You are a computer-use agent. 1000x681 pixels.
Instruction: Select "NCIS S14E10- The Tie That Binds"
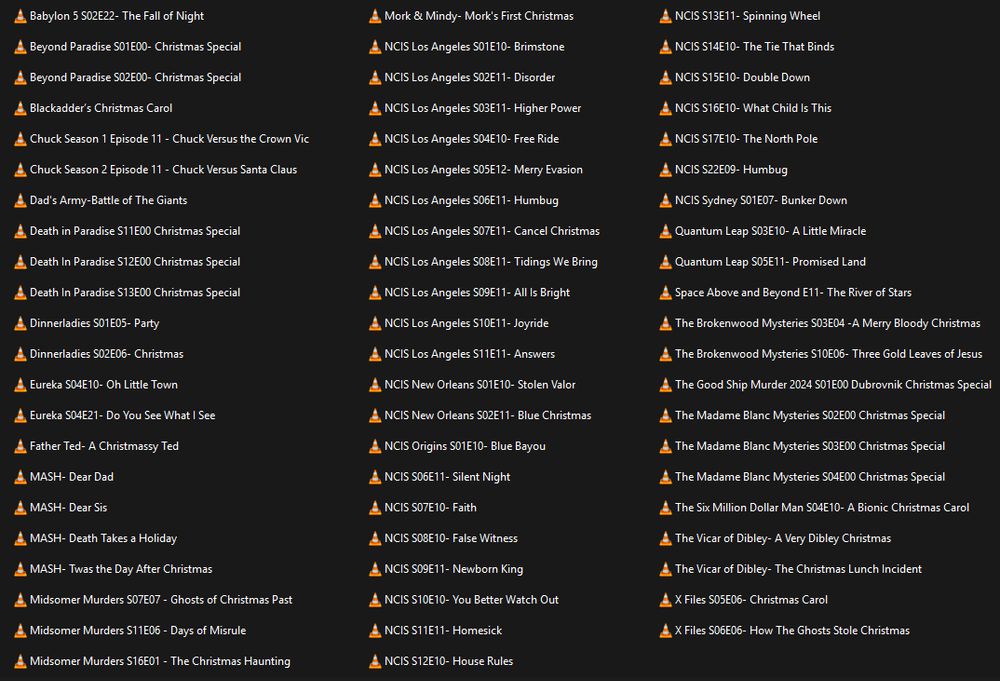tap(754, 47)
